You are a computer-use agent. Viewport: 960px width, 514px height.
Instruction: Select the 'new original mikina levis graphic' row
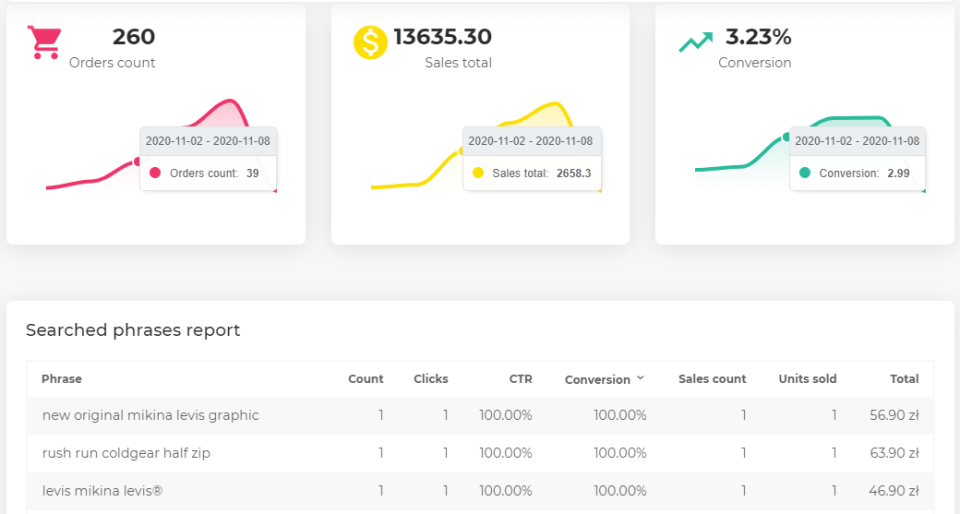[x=150, y=415]
